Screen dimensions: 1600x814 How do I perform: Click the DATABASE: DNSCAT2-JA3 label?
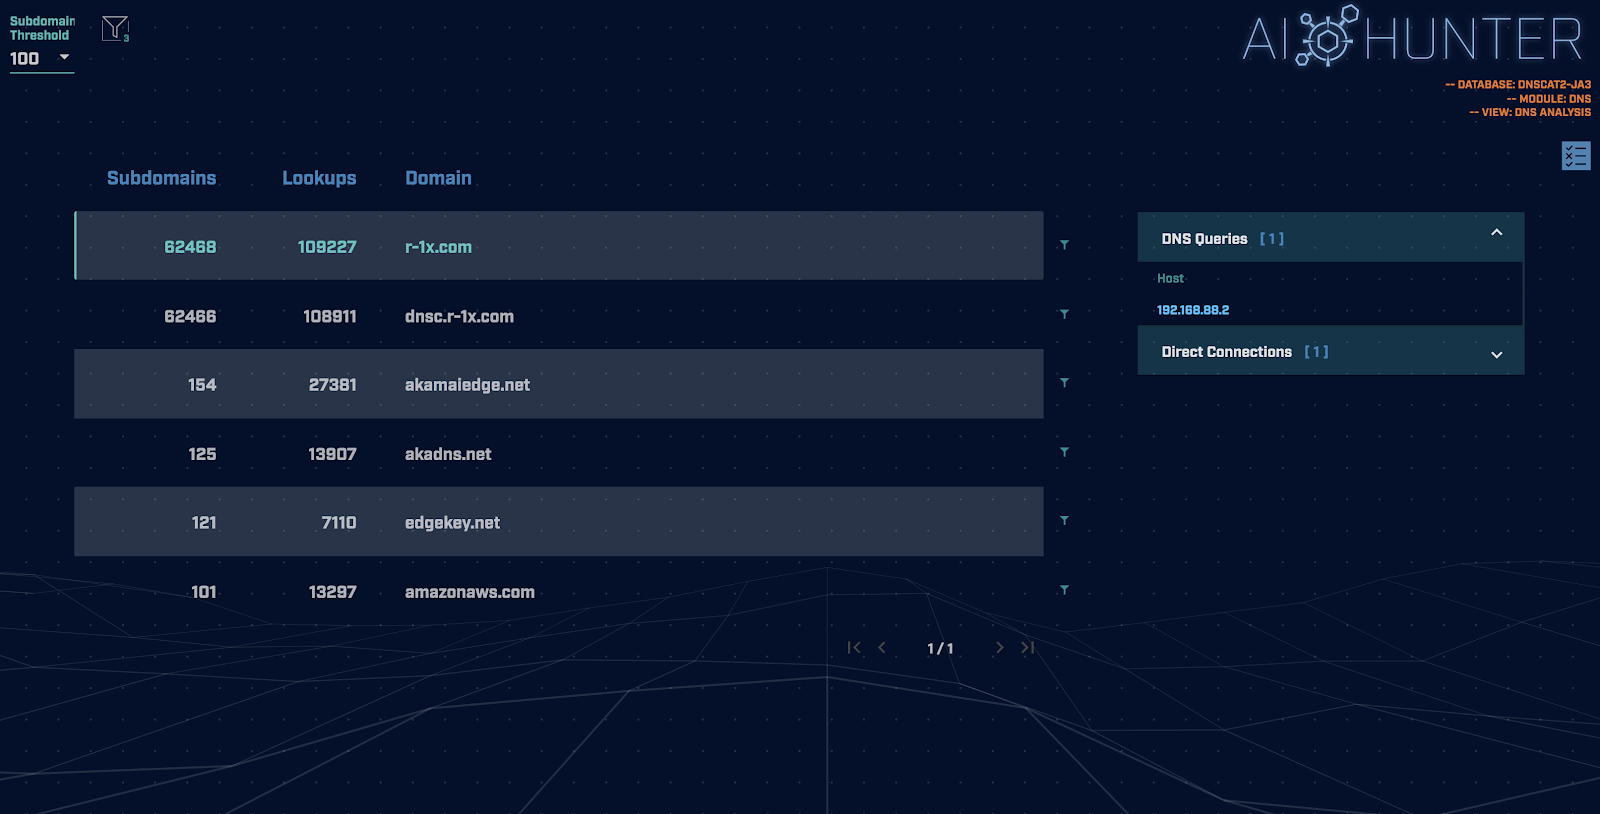coord(1518,85)
